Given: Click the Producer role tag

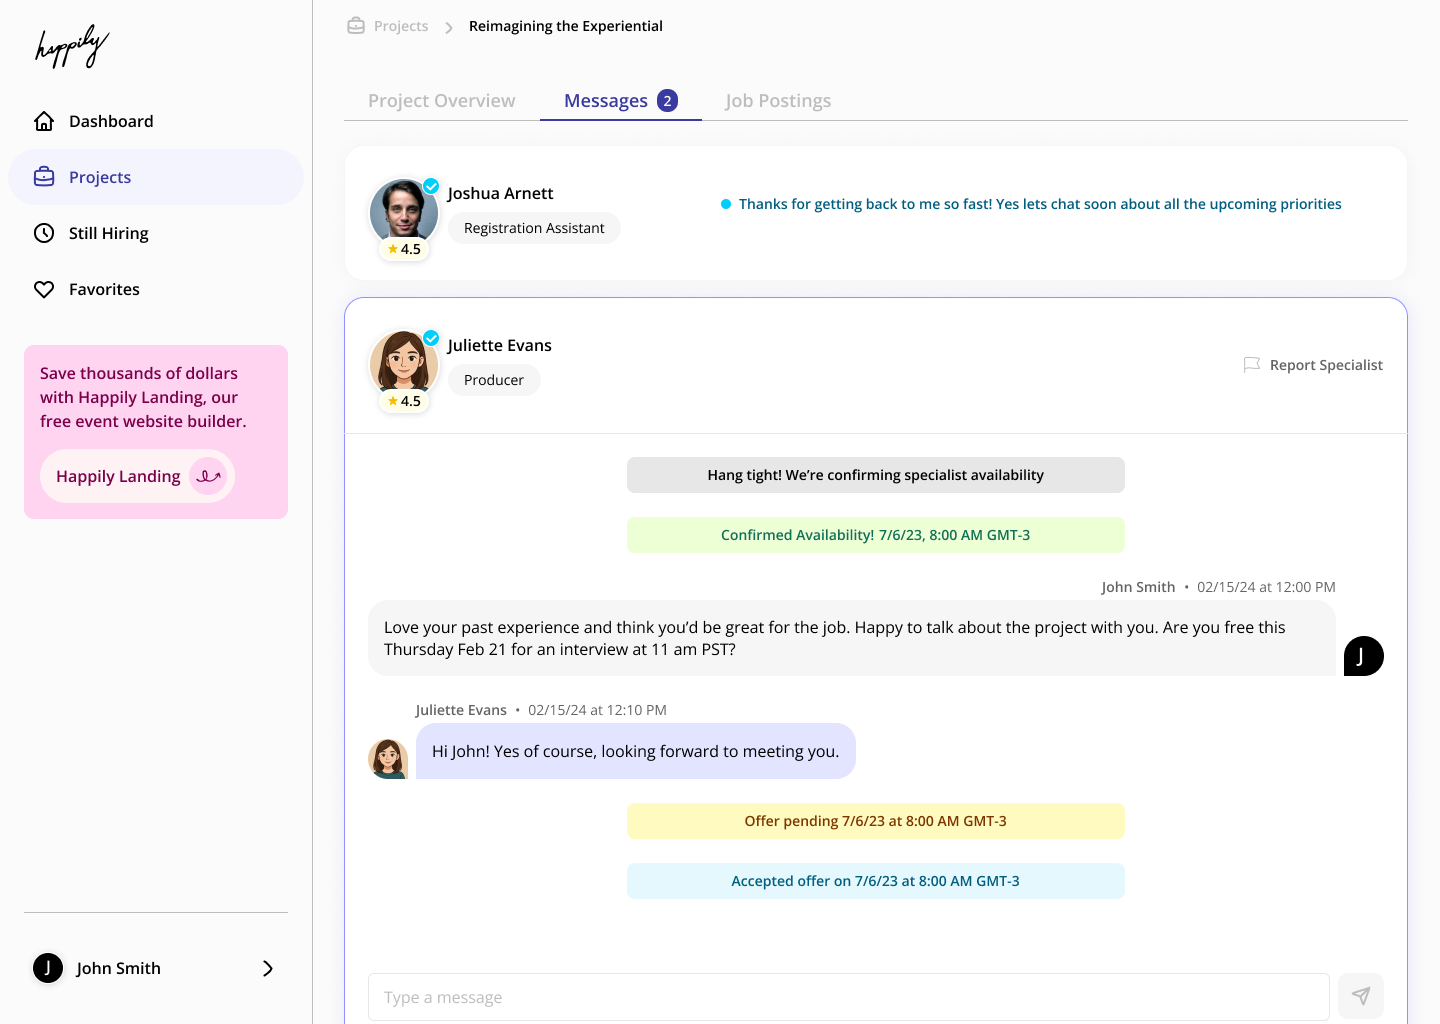Looking at the screenshot, I should pos(494,380).
